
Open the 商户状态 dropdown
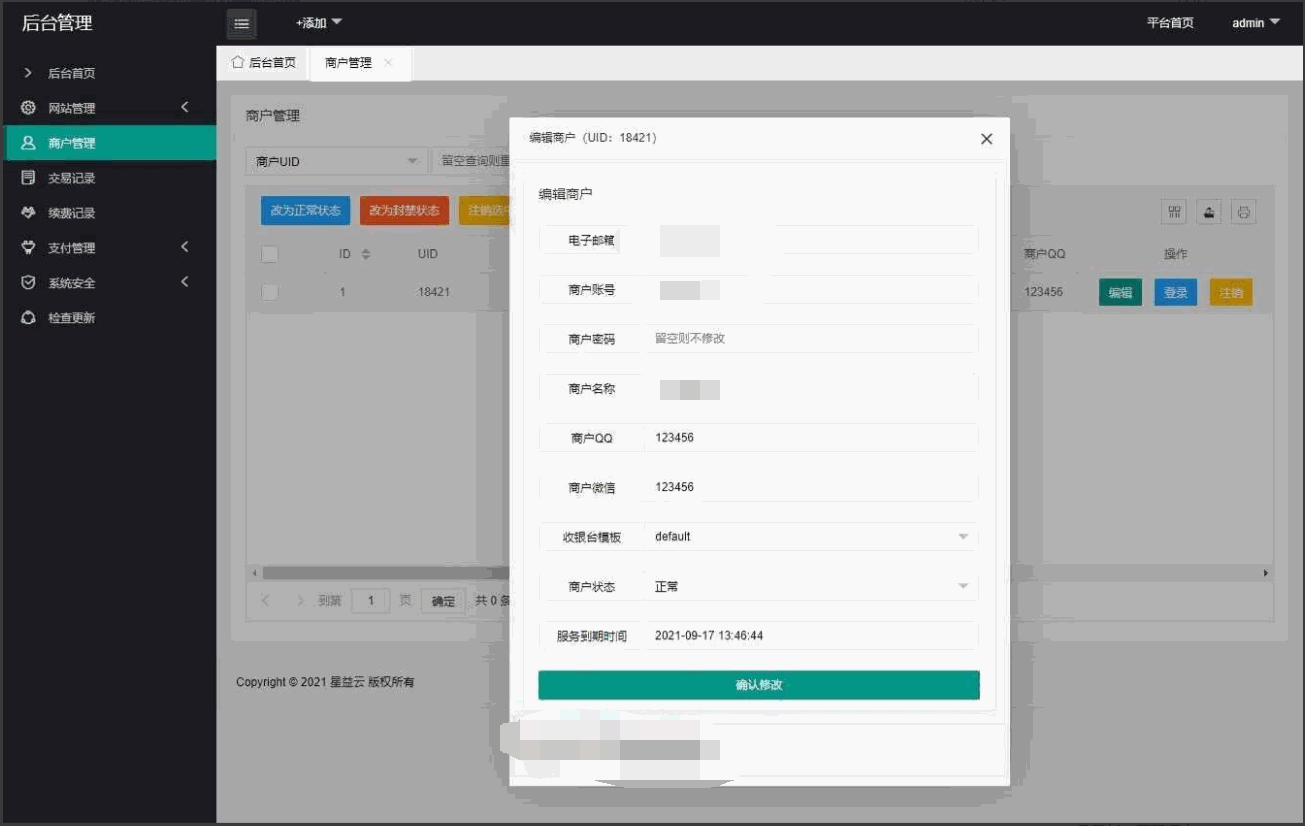pyautogui.click(x=810, y=587)
